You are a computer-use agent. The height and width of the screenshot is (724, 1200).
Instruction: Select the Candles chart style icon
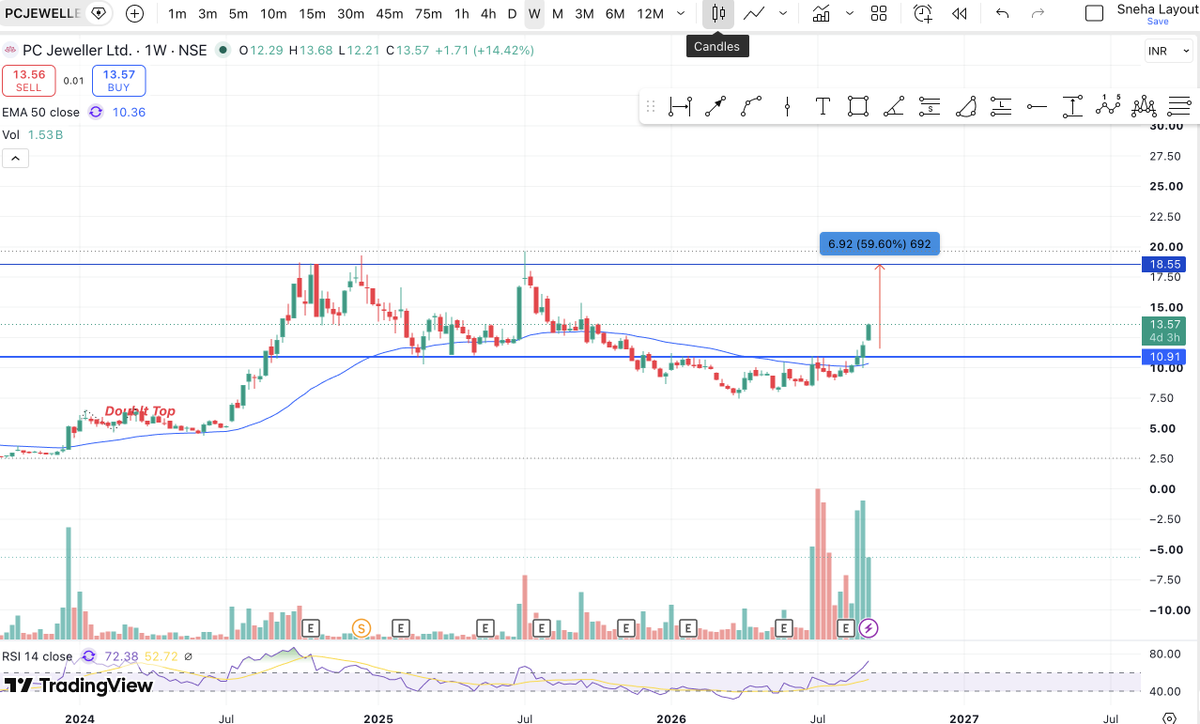coord(717,14)
